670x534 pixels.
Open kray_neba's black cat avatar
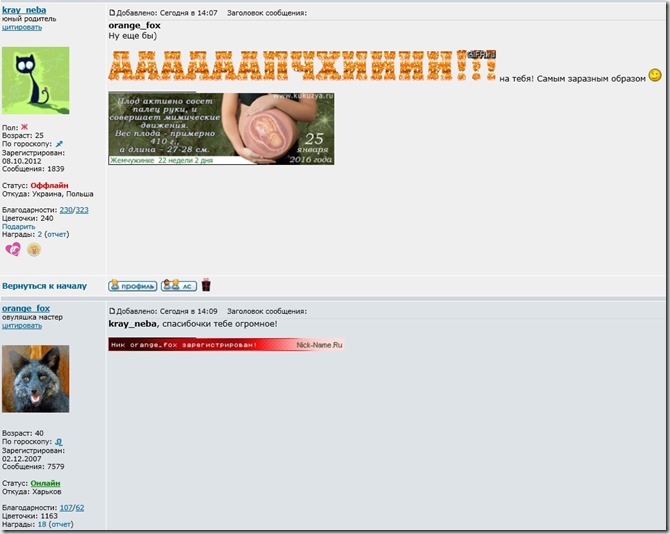coord(36,80)
